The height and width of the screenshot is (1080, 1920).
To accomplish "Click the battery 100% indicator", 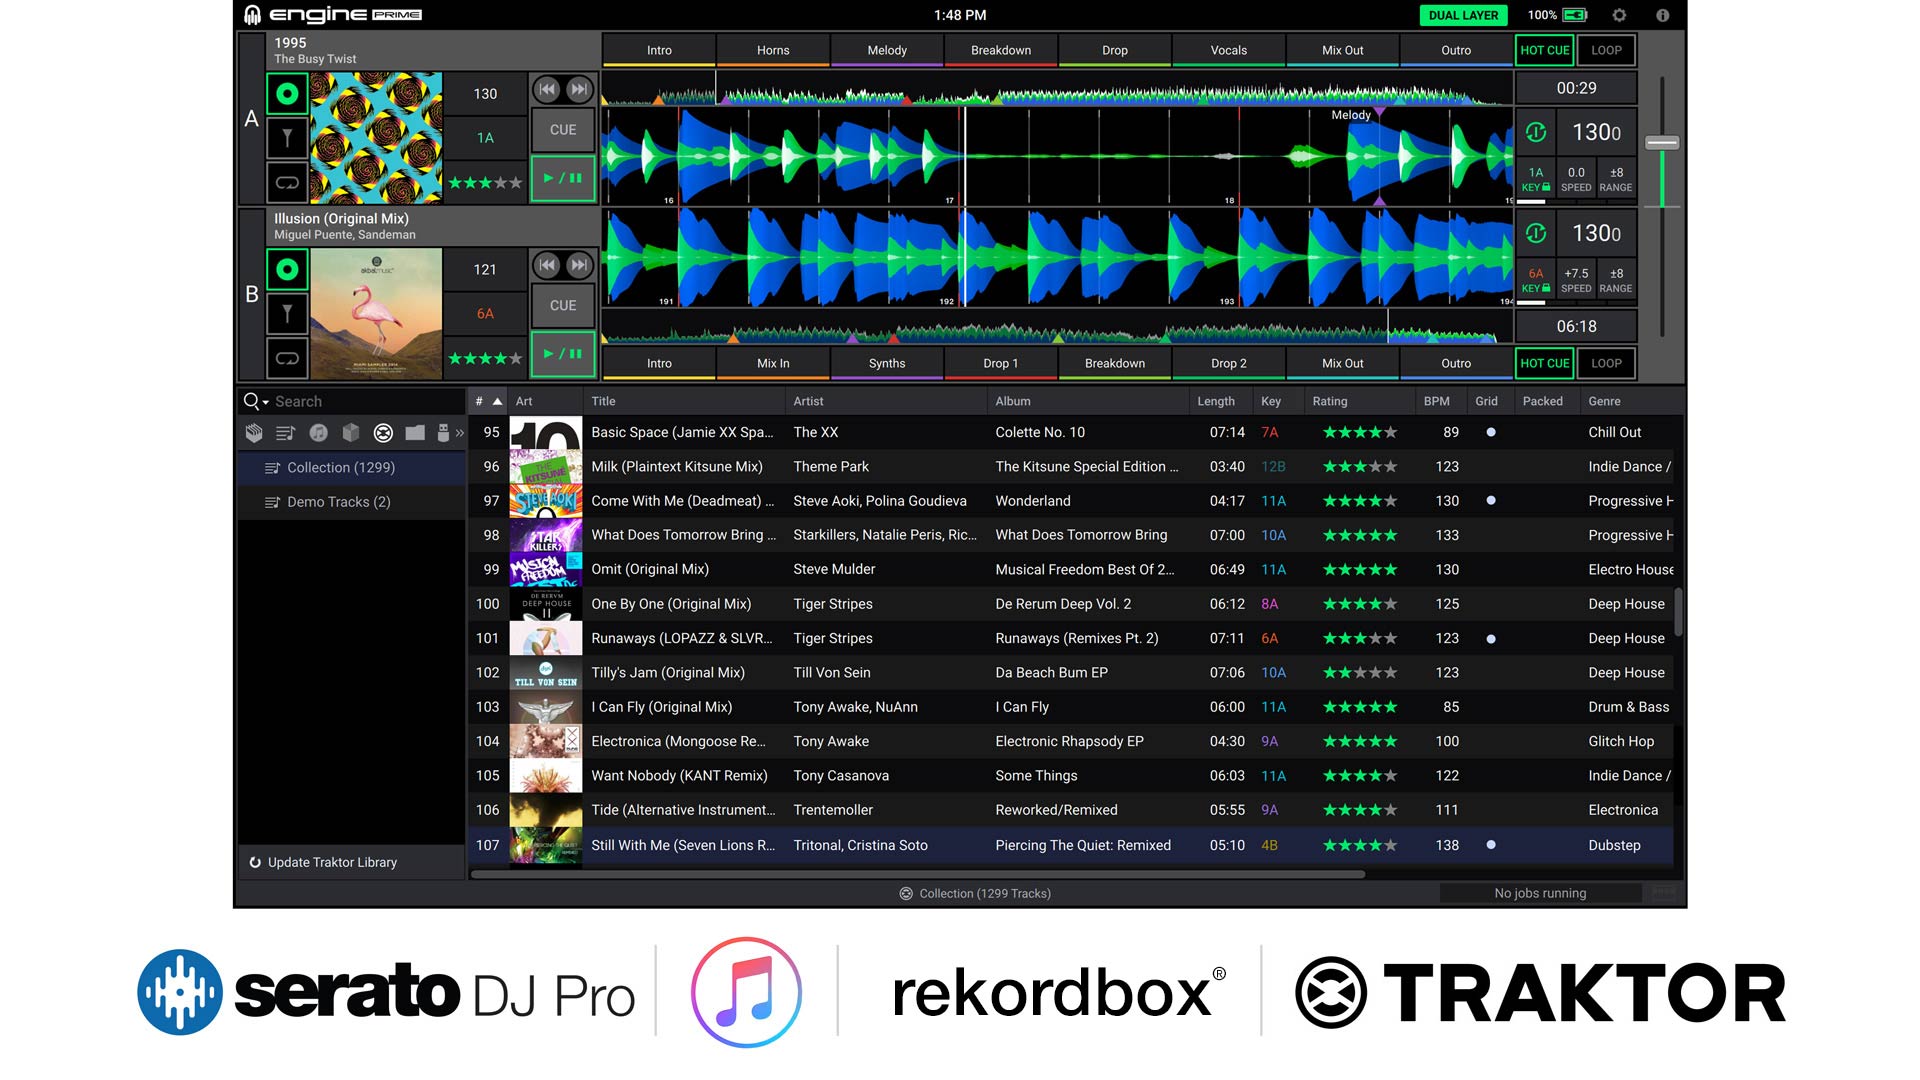I will (x=1557, y=15).
